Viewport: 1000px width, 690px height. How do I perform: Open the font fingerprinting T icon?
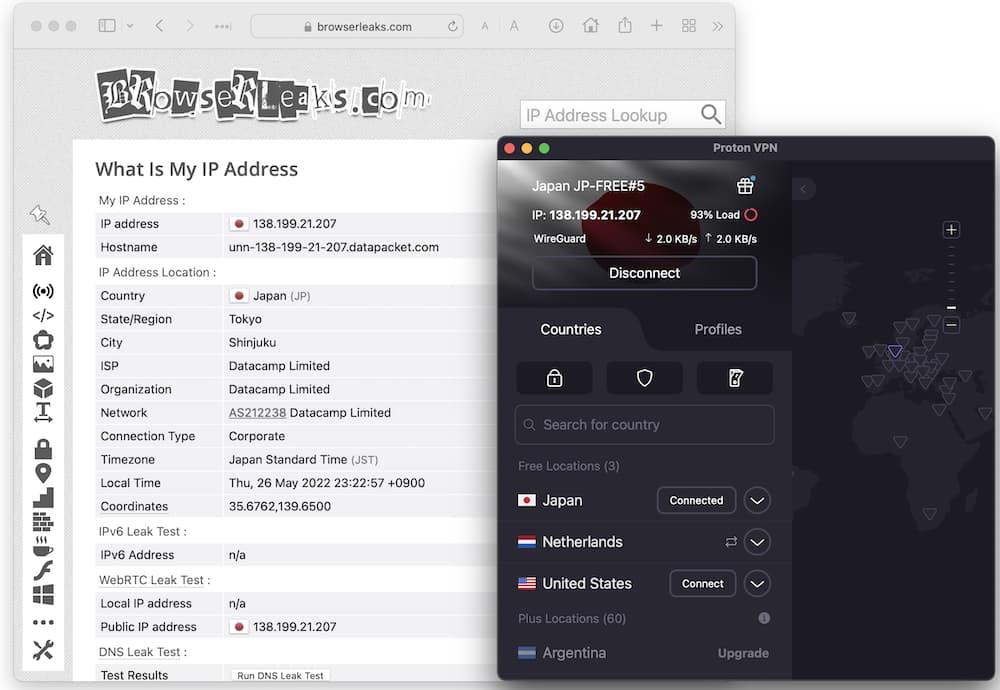tap(43, 413)
